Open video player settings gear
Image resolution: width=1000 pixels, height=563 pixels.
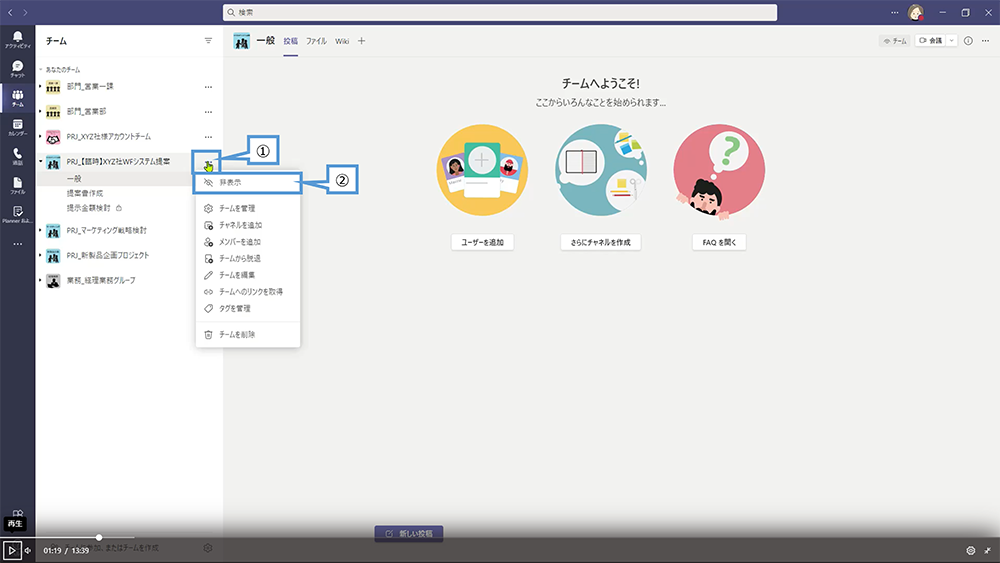coord(971,550)
